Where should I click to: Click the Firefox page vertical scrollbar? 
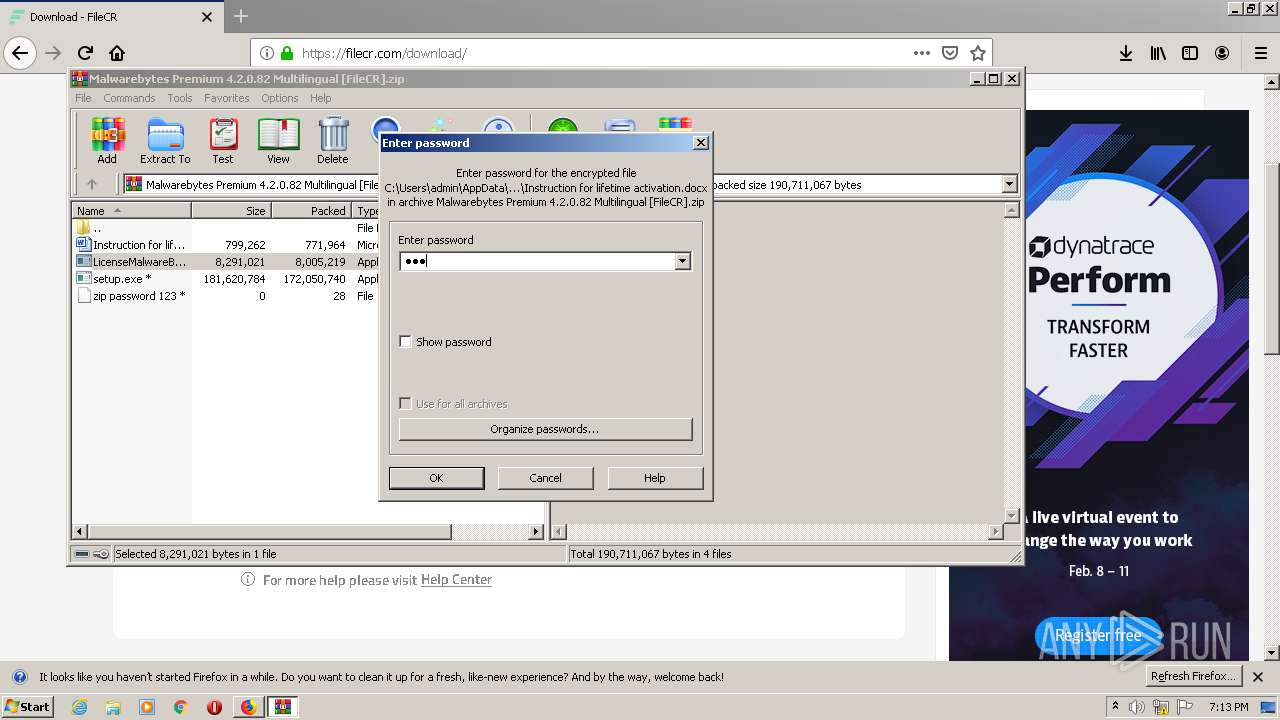tap(1271, 260)
